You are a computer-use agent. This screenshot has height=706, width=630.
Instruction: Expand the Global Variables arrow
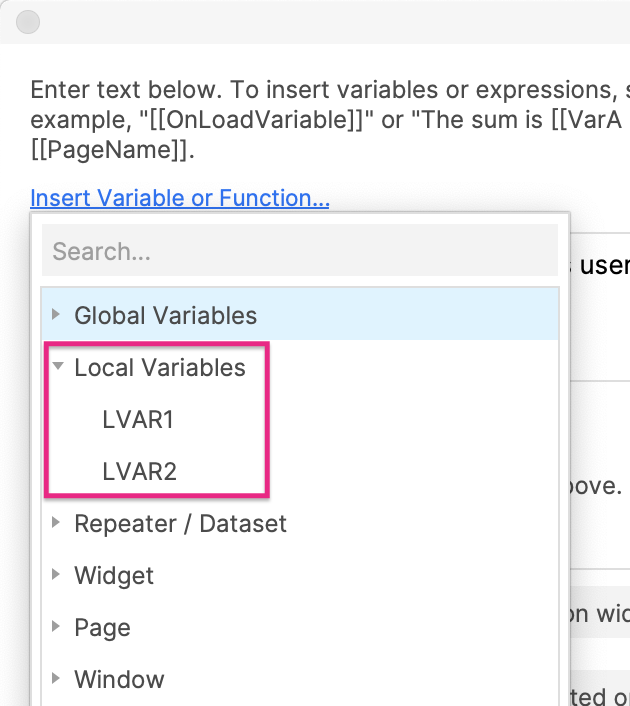(x=58, y=315)
